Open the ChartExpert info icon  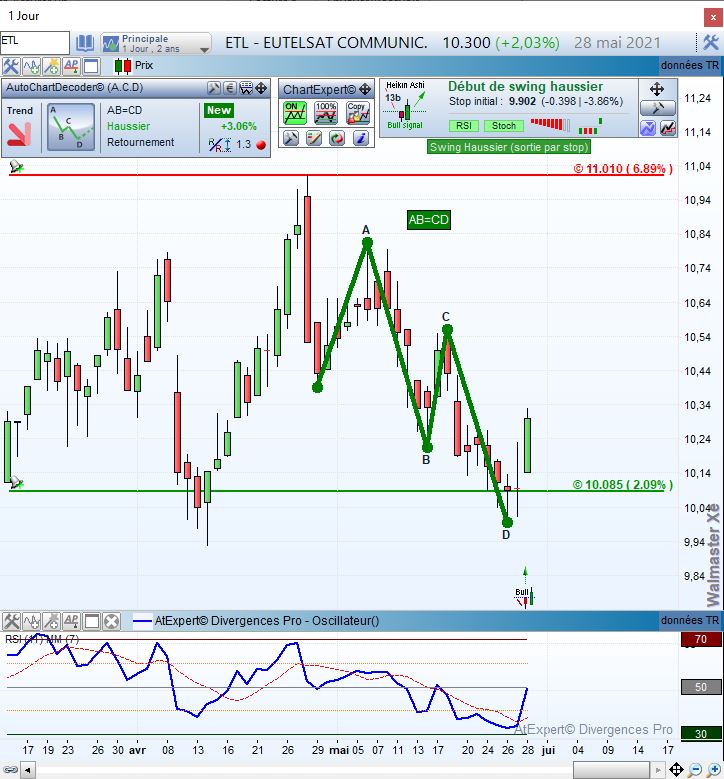click(360, 138)
